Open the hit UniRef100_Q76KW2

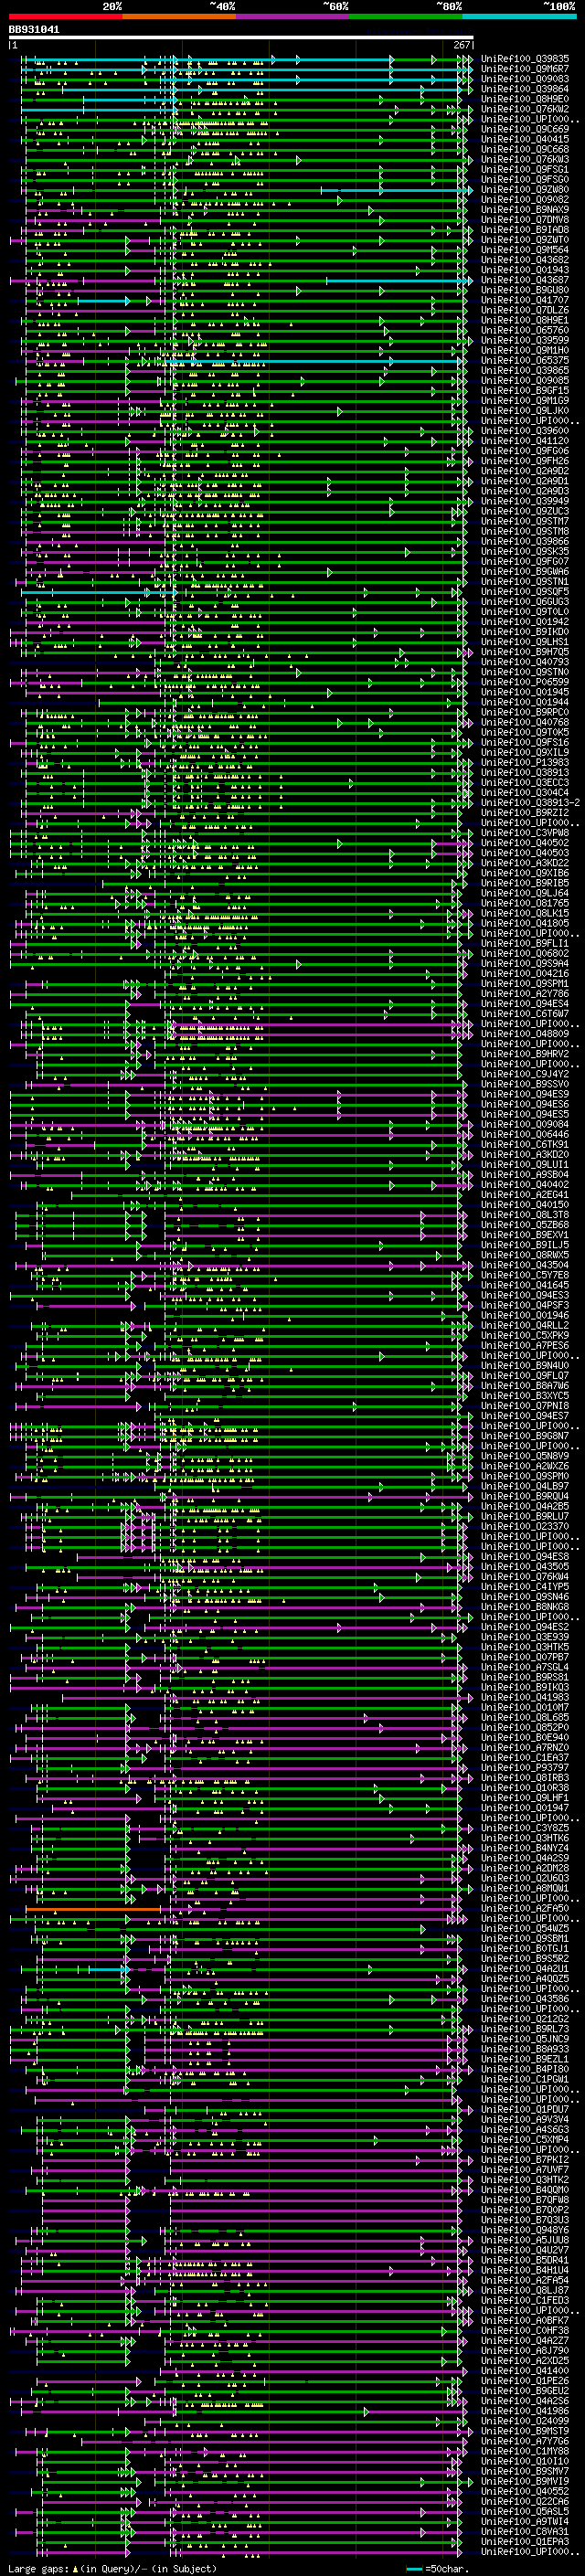coord(524,109)
